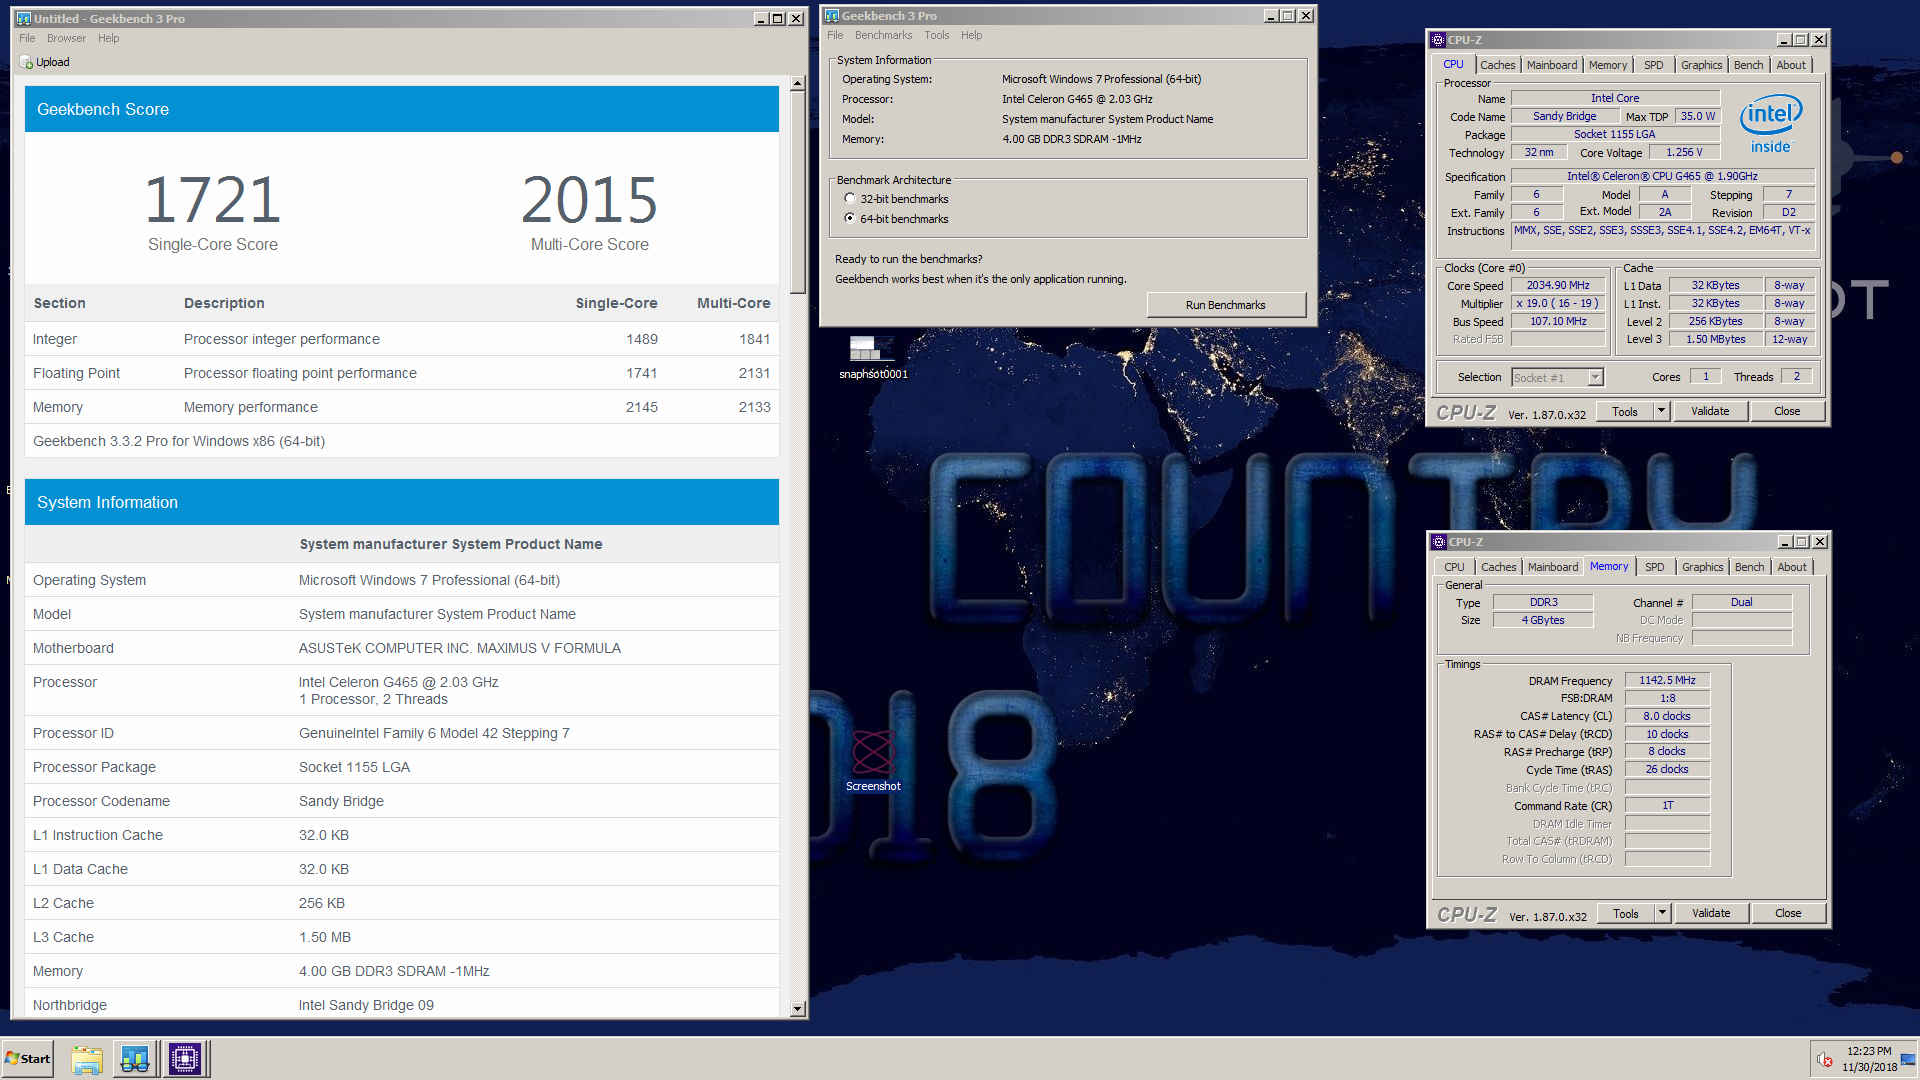Switch to Bench tab in top CPU-Z
Viewport: 1920px width, 1080px height.
coord(1749,65)
